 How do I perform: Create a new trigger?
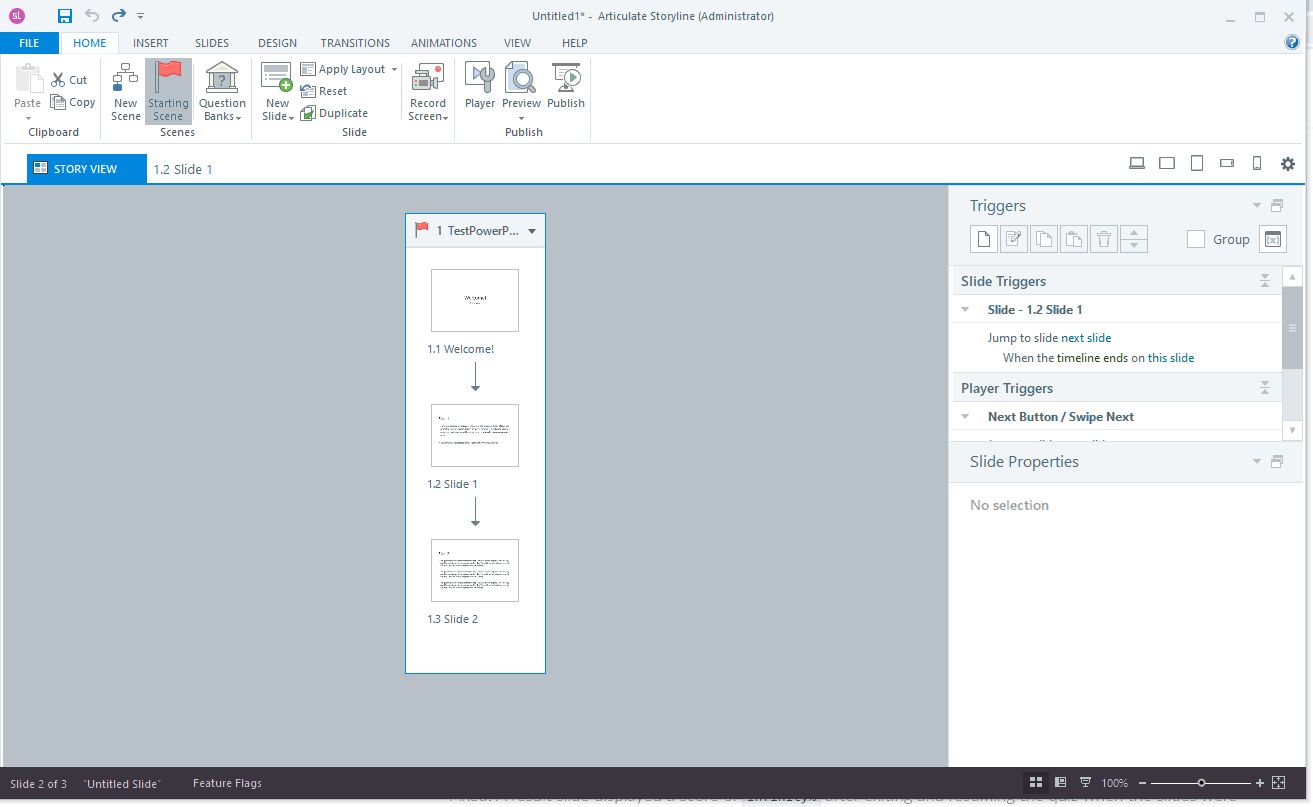tap(983, 238)
